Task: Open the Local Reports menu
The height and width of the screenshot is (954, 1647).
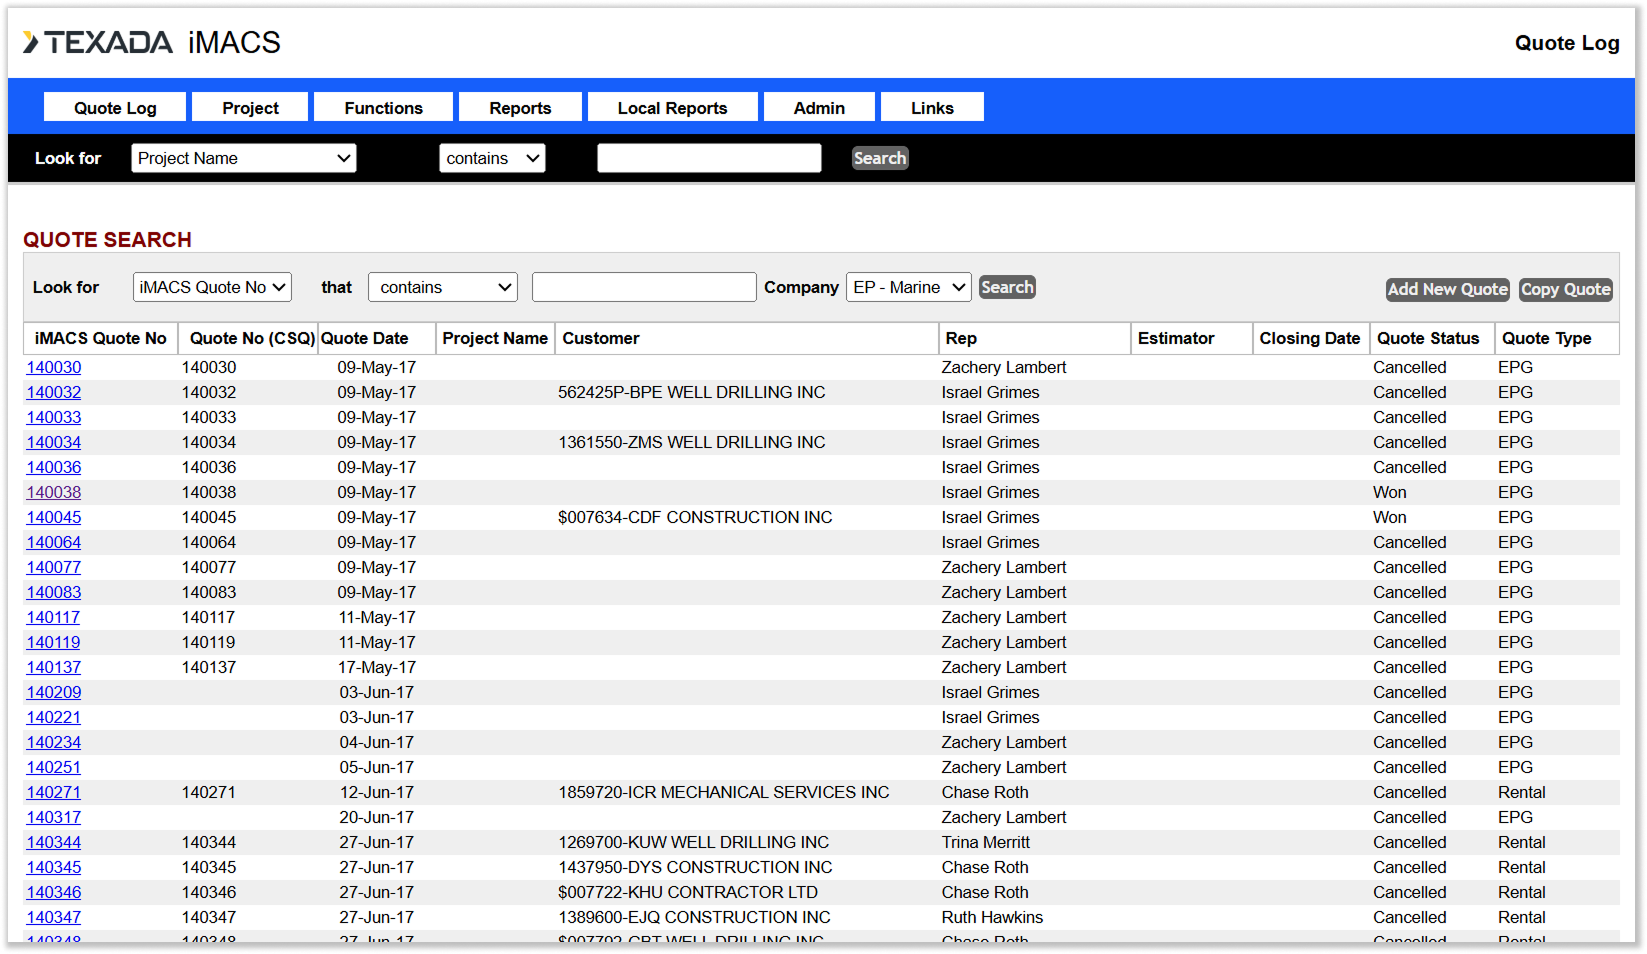Action: click(672, 108)
